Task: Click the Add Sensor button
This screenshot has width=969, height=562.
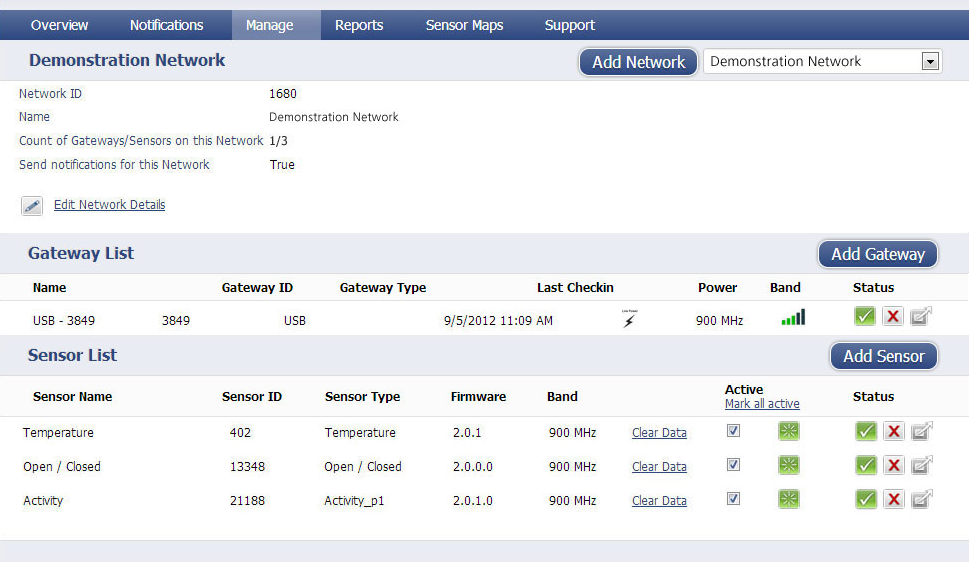Action: (x=884, y=356)
